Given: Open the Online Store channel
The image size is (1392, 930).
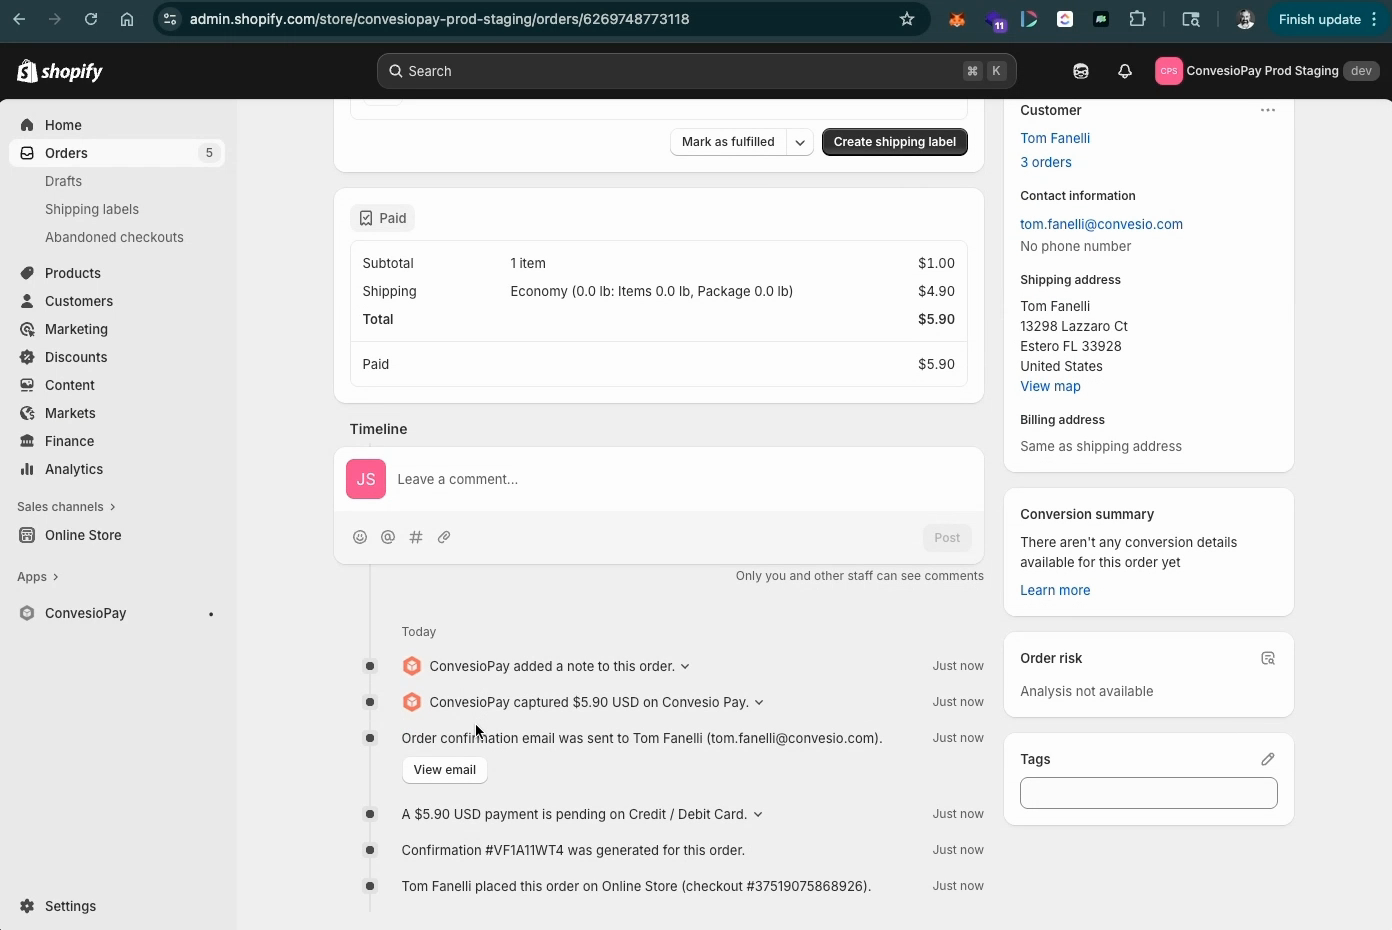Looking at the screenshot, I should pyautogui.click(x=83, y=535).
